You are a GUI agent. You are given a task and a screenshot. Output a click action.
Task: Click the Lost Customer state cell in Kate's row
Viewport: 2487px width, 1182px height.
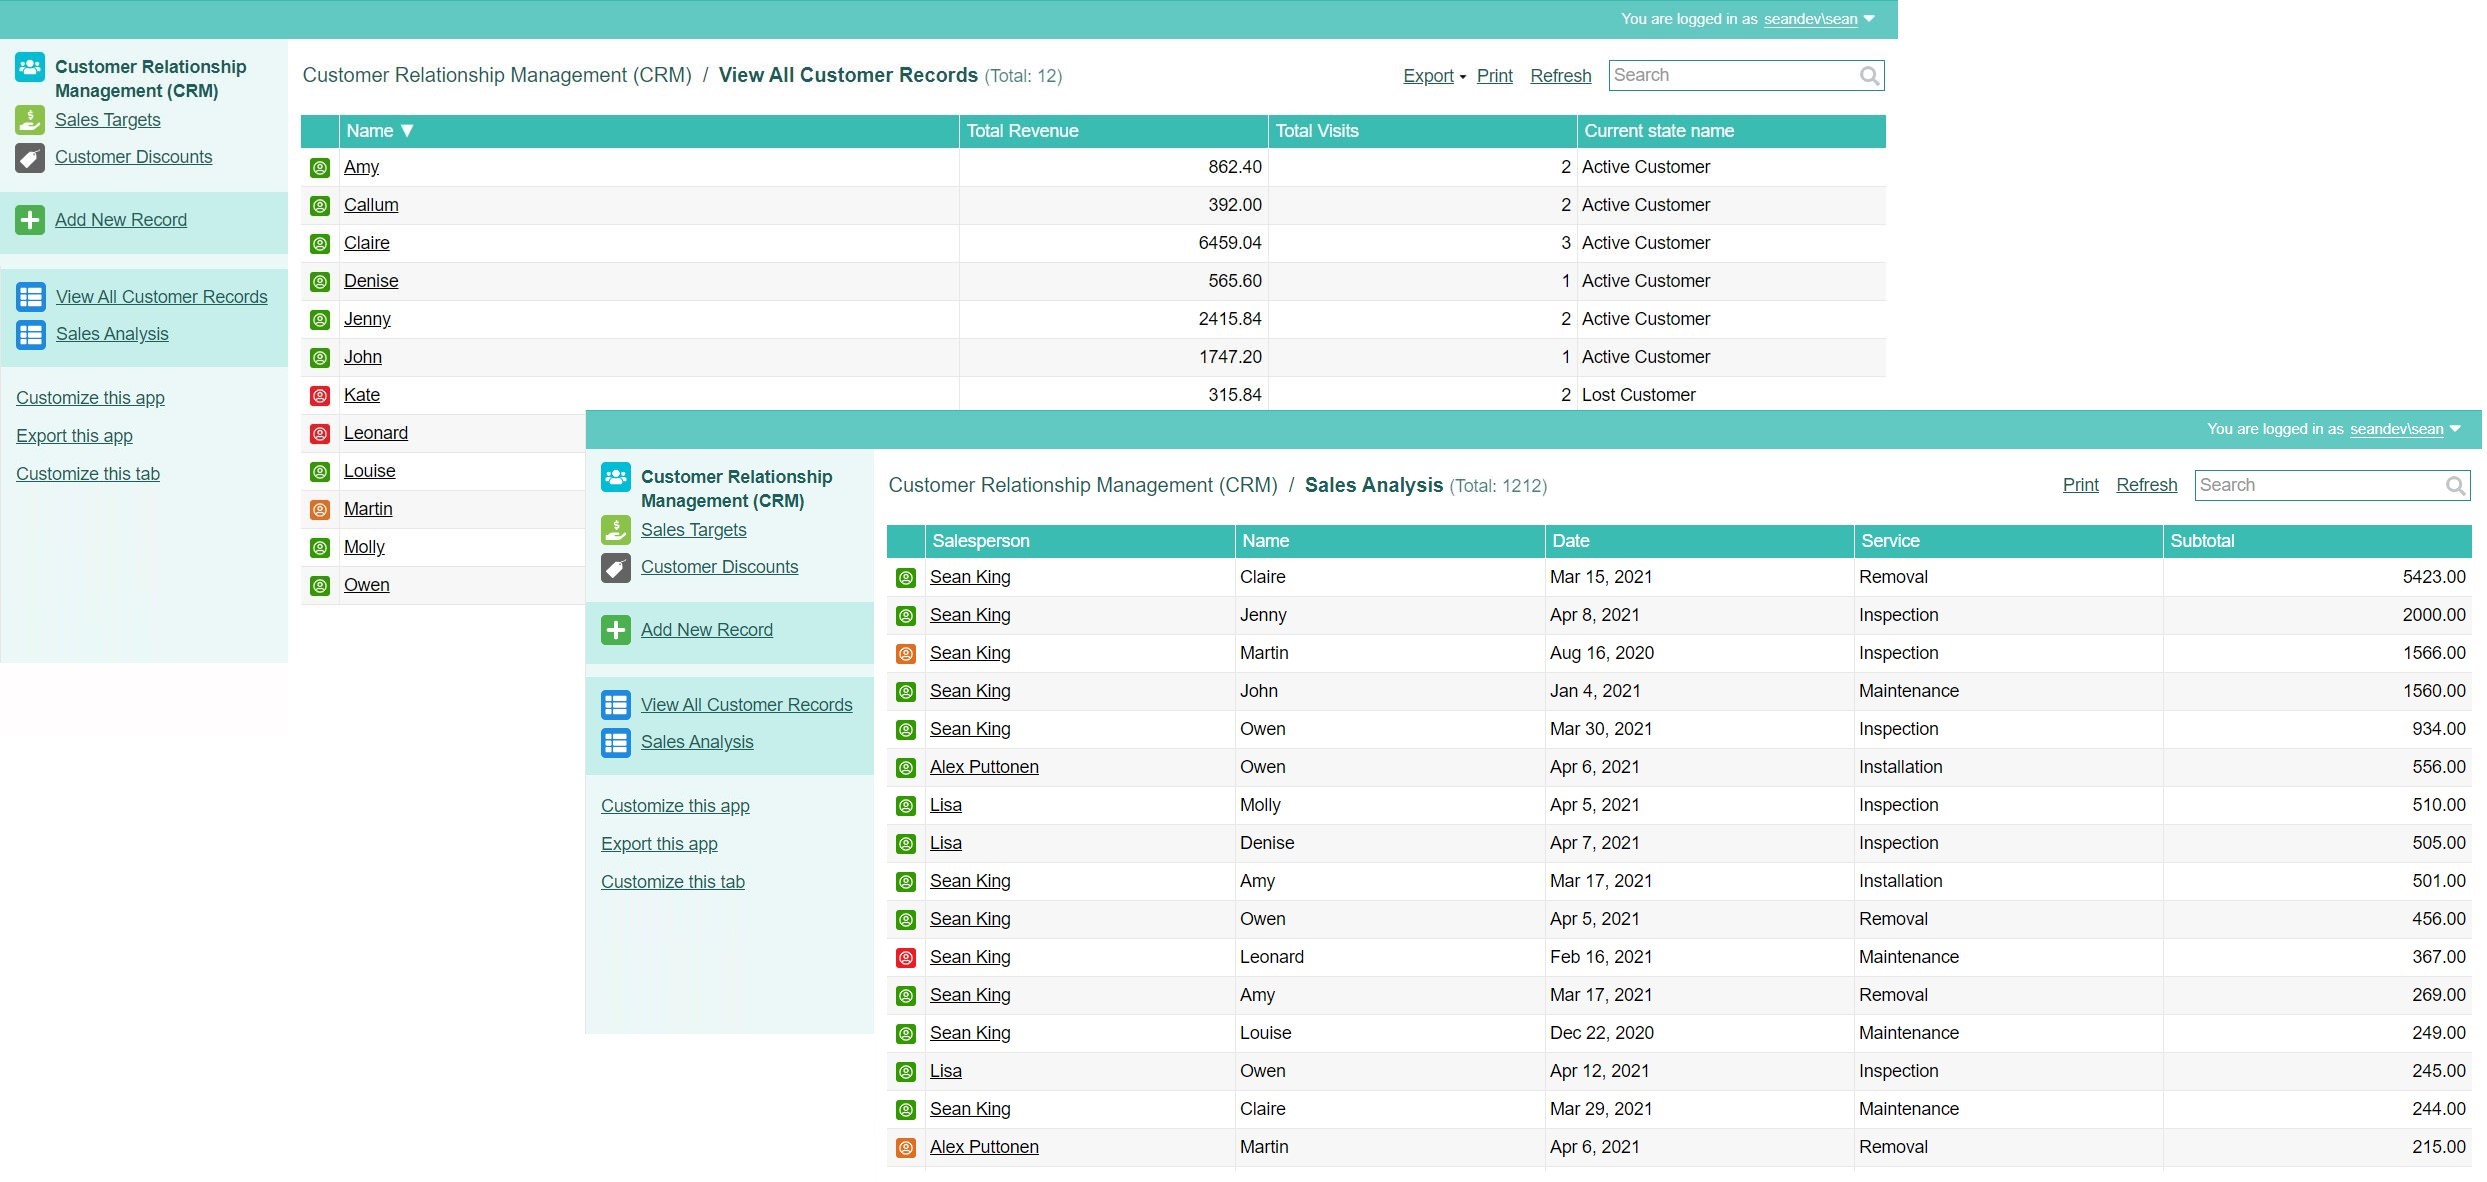click(x=1732, y=395)
